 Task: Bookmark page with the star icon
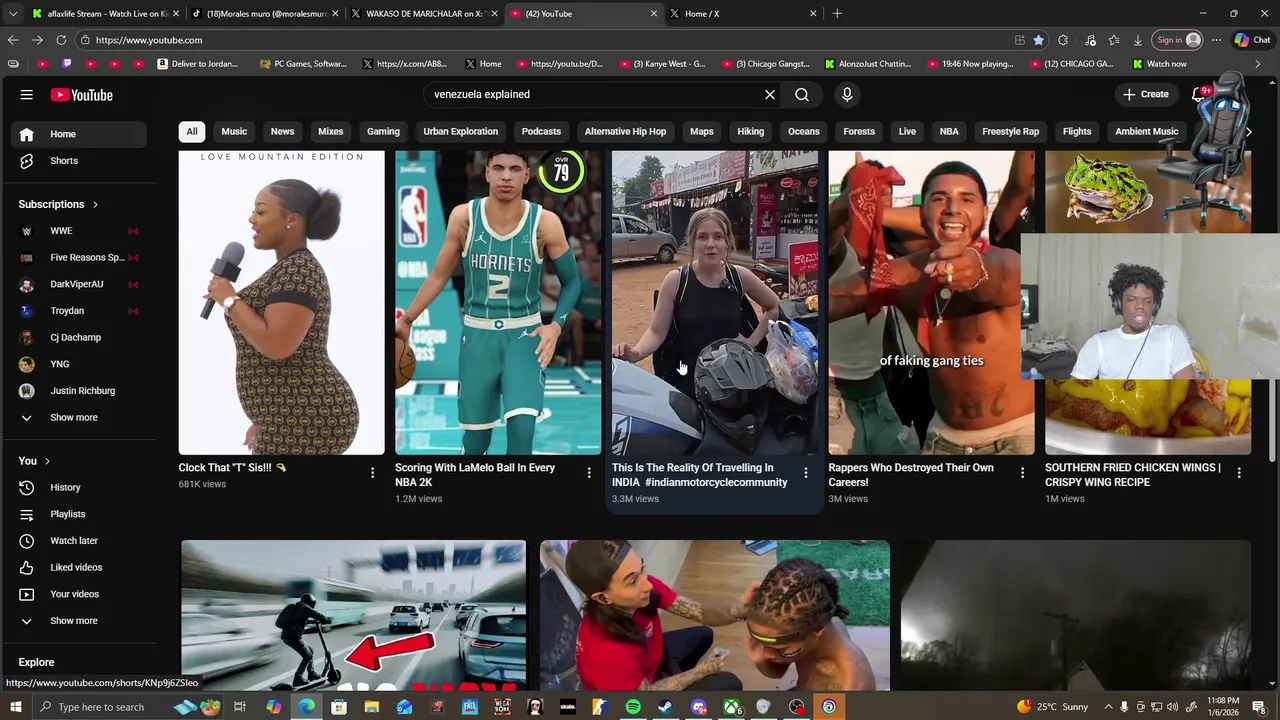click(1039, 40)
